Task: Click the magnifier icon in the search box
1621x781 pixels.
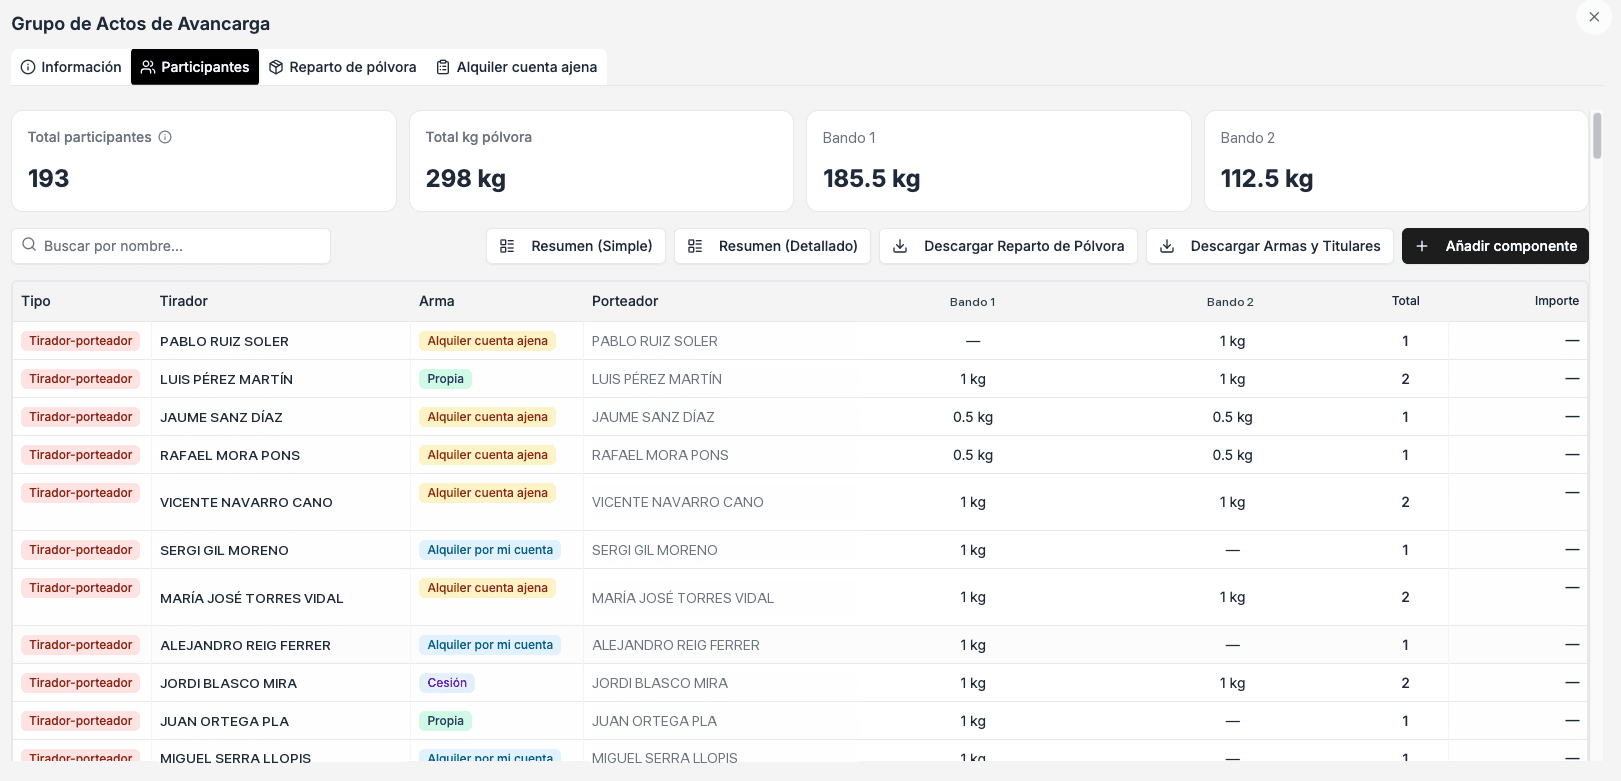Action: click(x=29, y=245)
